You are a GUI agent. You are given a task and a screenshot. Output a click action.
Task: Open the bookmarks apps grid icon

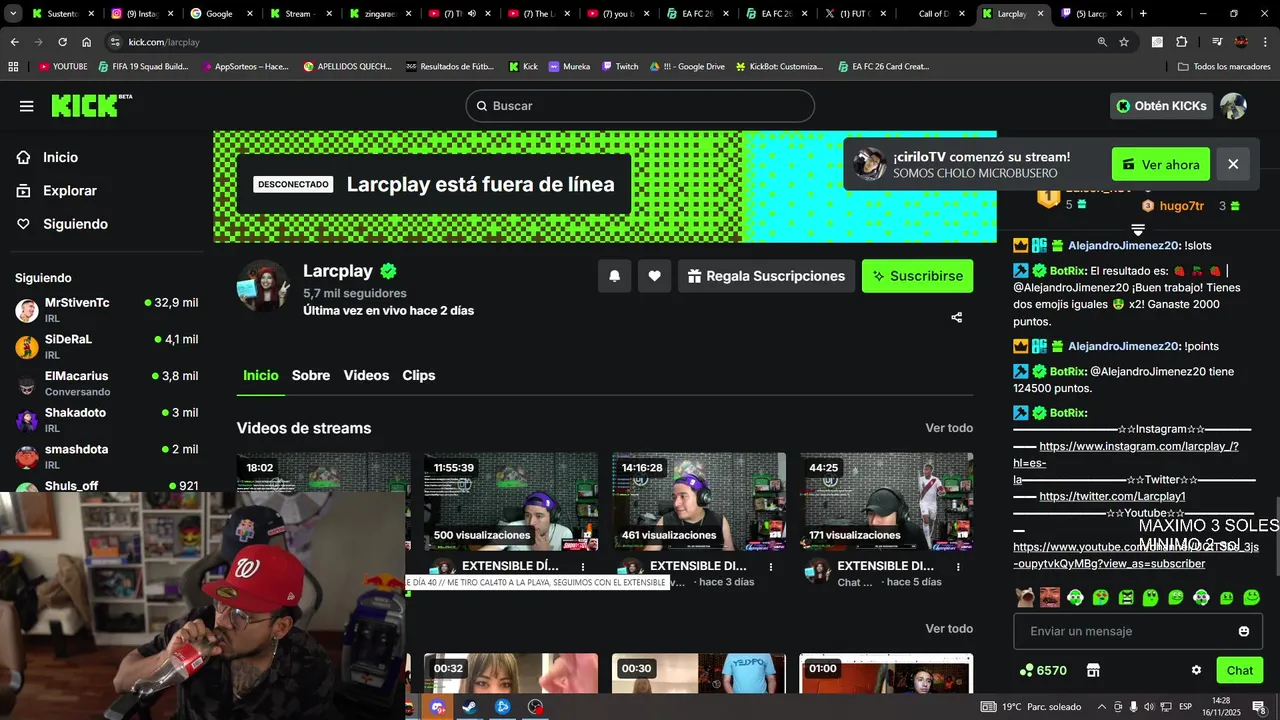13,67
